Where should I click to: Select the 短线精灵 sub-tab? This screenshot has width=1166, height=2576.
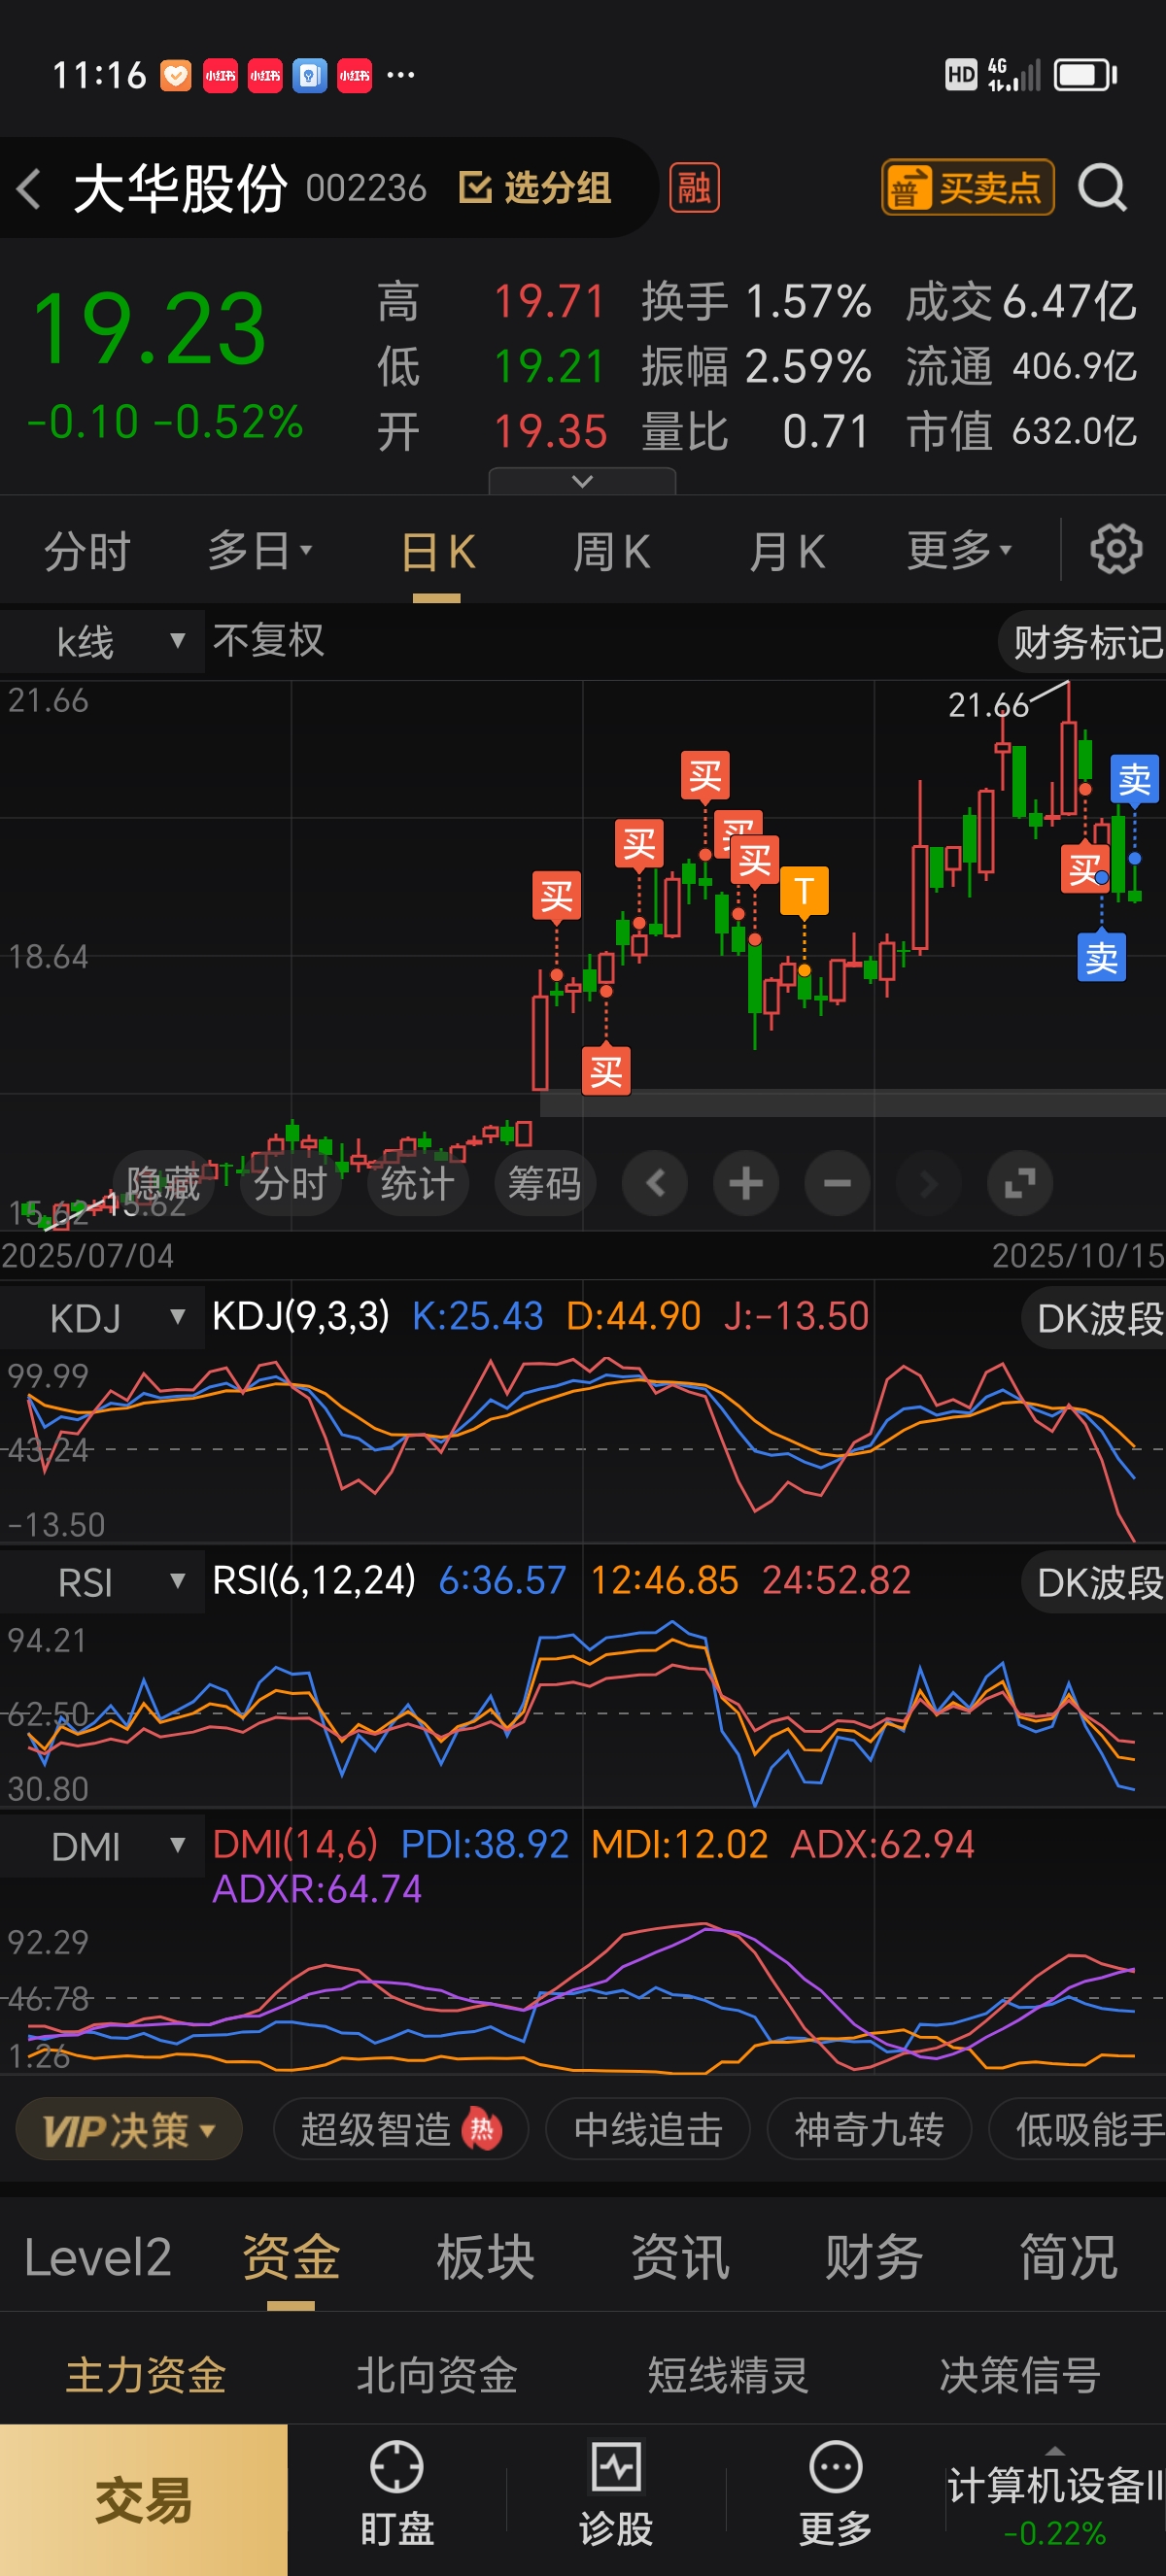(x=728, y=2375)
